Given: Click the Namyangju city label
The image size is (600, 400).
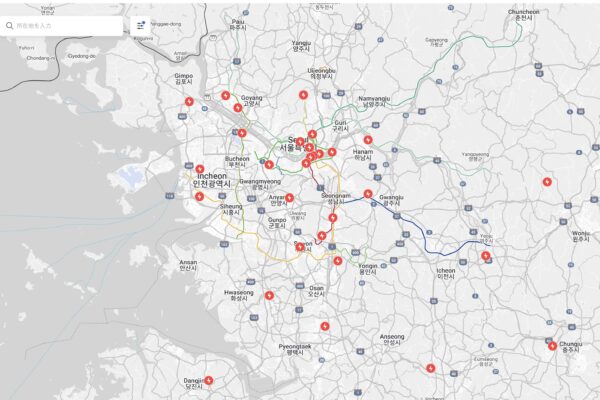Looking at the screenshot, I should click(375, 100).
